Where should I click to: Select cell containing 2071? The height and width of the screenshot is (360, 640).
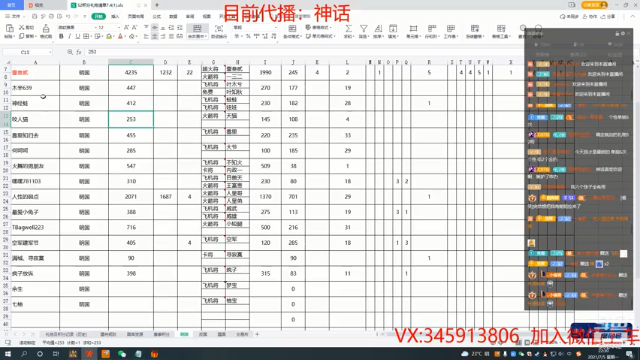[x=131, y=196]
